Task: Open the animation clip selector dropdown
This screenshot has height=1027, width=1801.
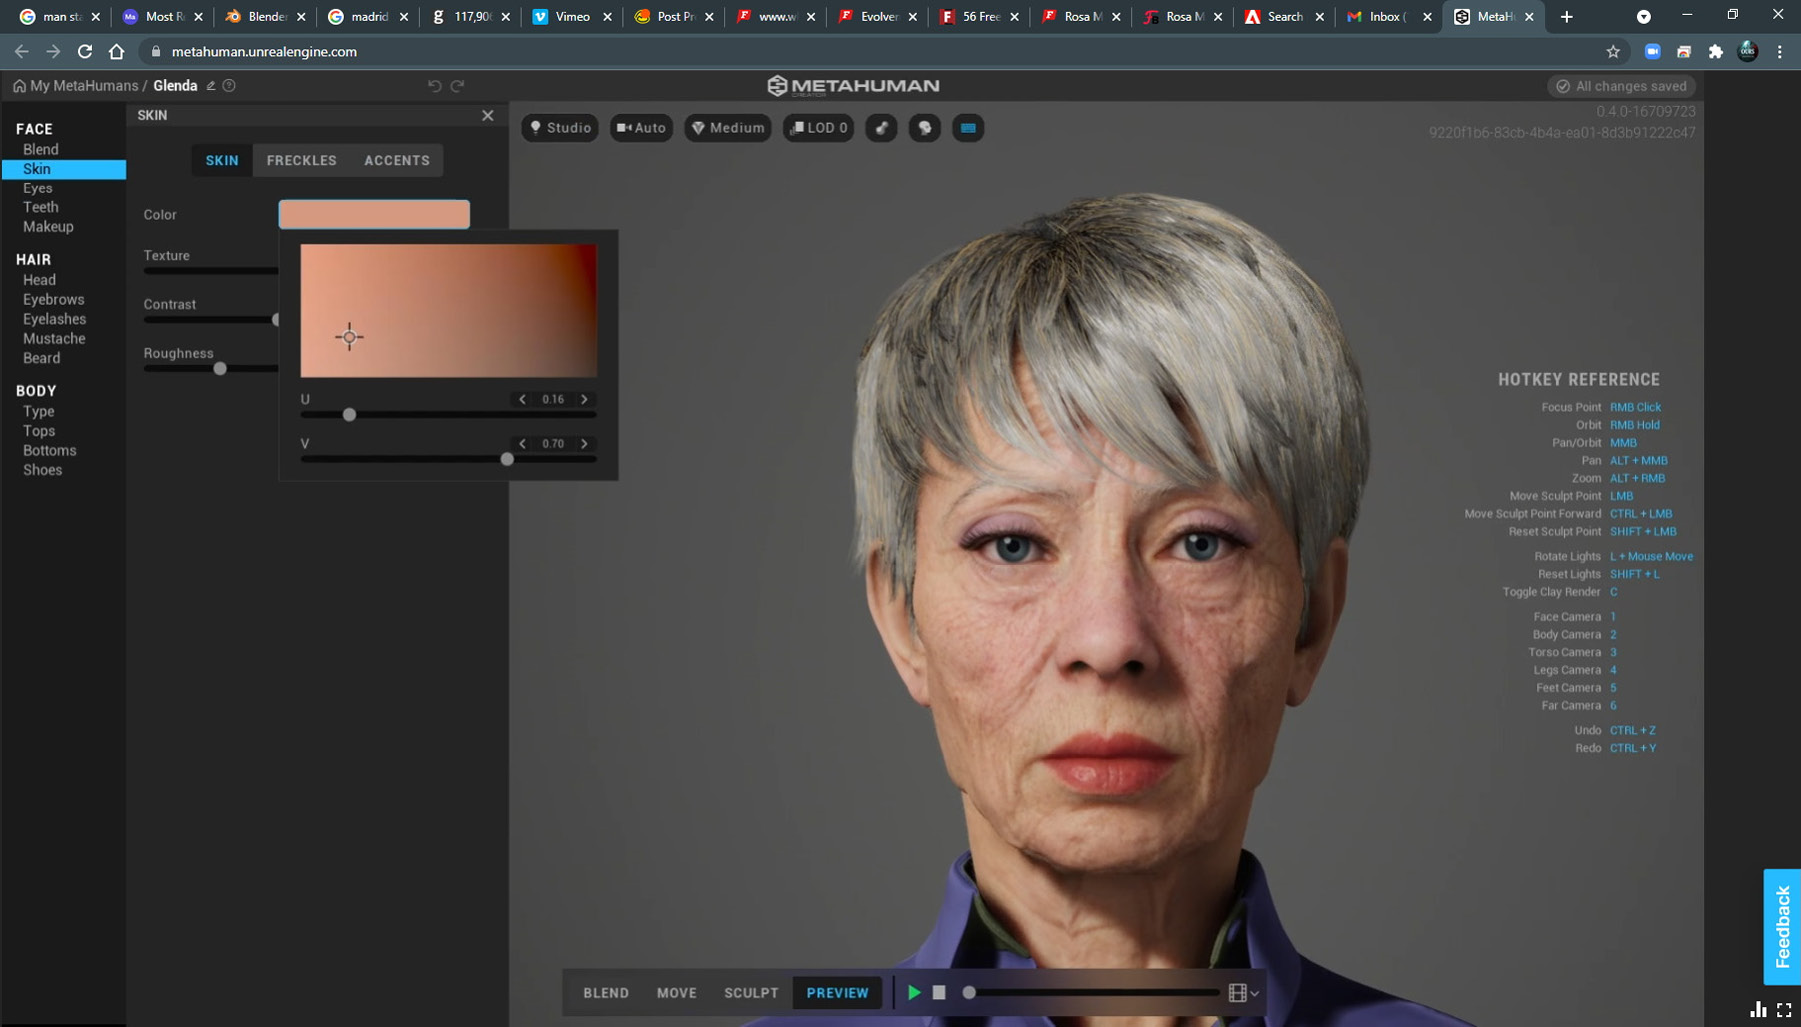Action: (1243, 993)
